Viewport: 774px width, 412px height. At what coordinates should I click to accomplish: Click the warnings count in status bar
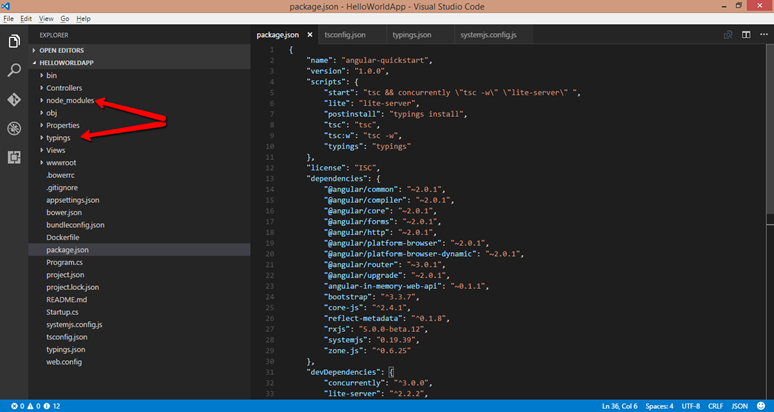click(34, 406)
